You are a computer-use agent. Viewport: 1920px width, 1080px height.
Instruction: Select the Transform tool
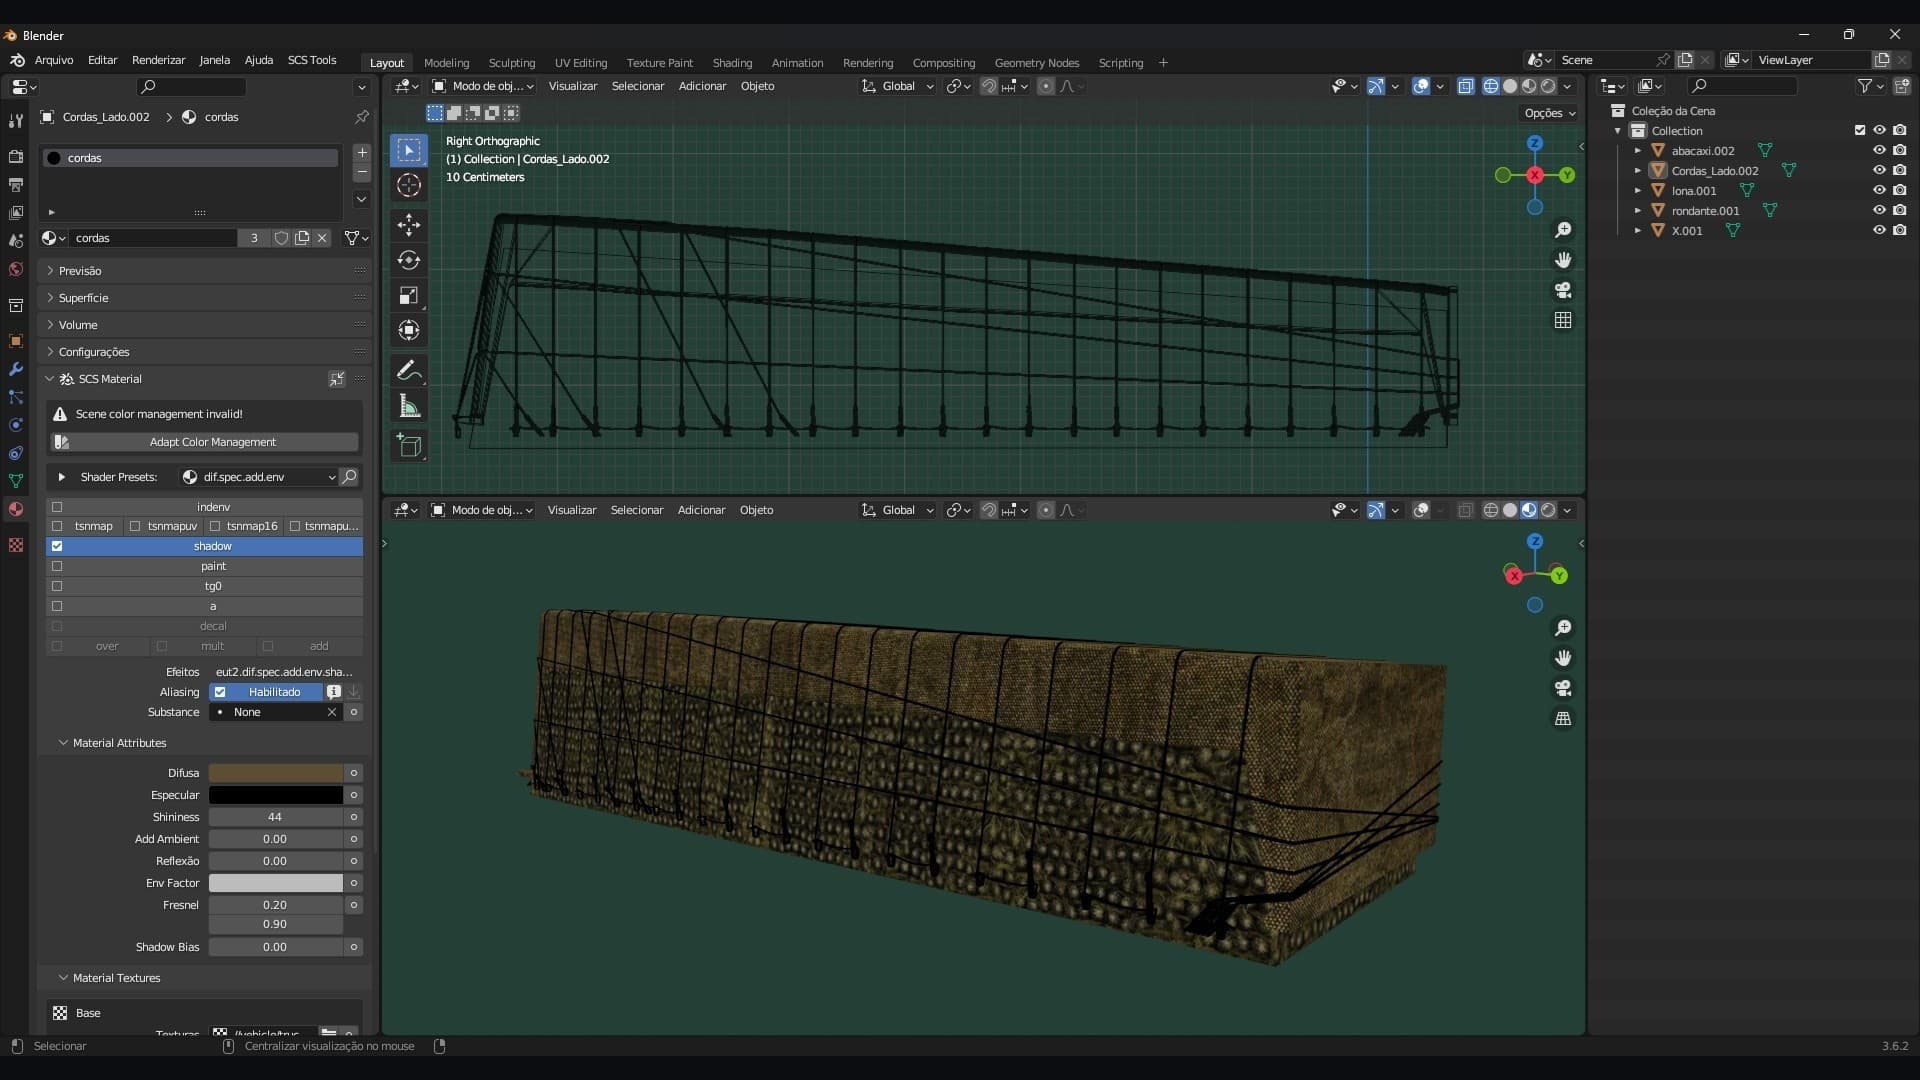(408, 330)
